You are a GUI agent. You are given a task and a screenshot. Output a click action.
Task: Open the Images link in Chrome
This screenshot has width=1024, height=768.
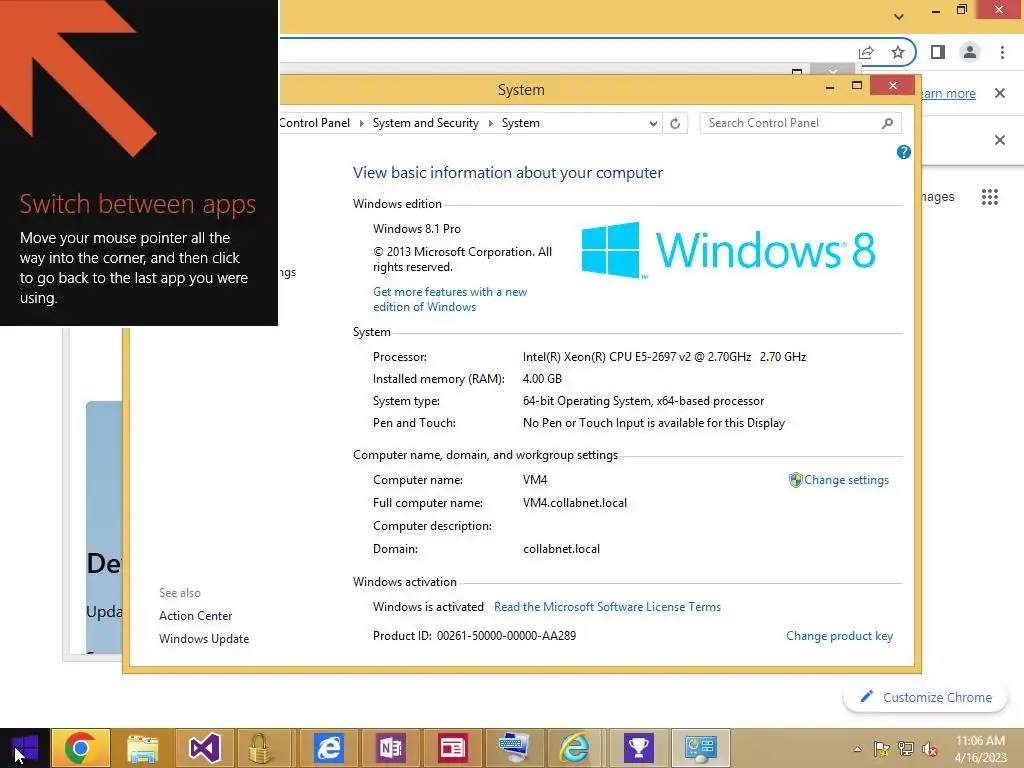(x=938, y=197)
